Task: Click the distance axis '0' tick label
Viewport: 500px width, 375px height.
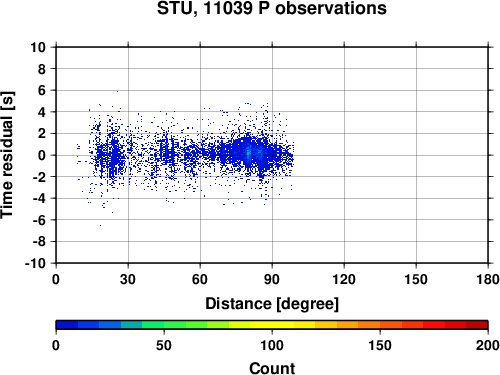Action: coord(56,279)
